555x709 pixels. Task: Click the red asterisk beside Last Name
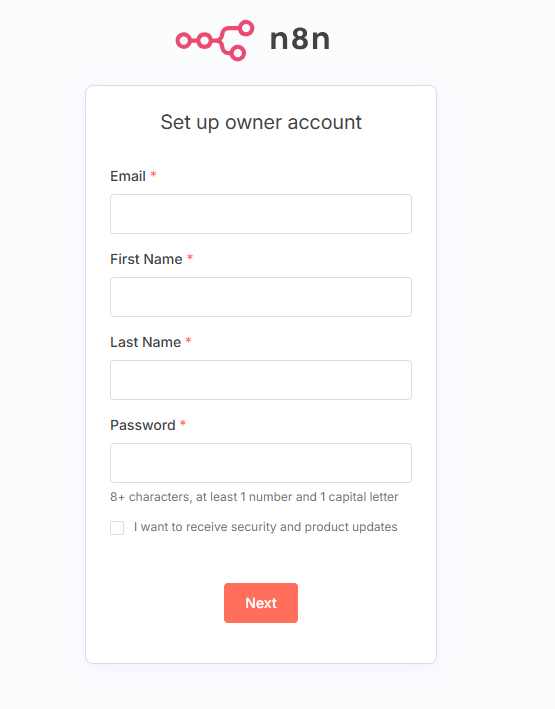[189, 340]
